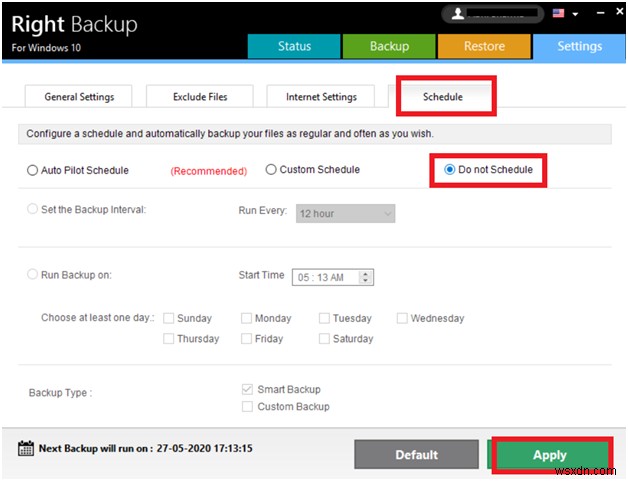The height and width of the screenshot is (481, 628).
Task: Choose Auto Pilot Schedule option
Action: click(32, 170)
